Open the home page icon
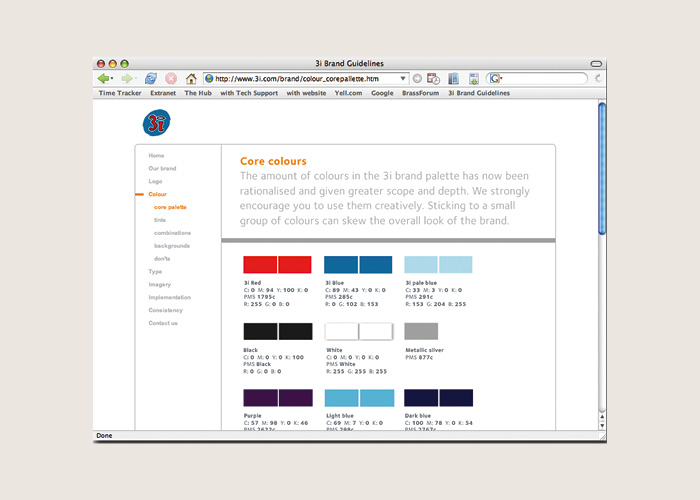 click(191, 79)
